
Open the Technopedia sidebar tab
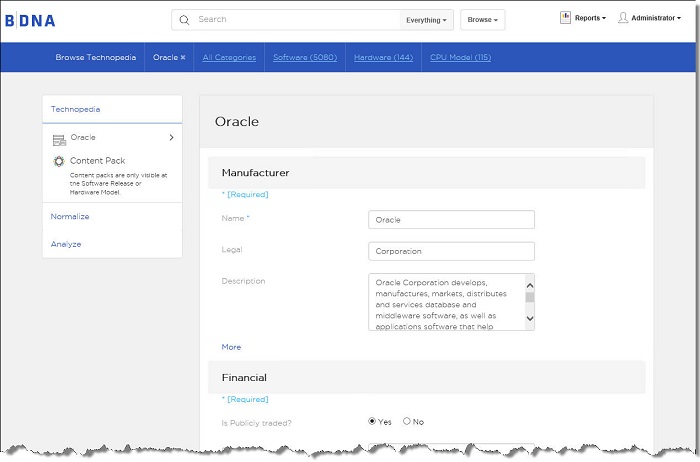(75, 109)
